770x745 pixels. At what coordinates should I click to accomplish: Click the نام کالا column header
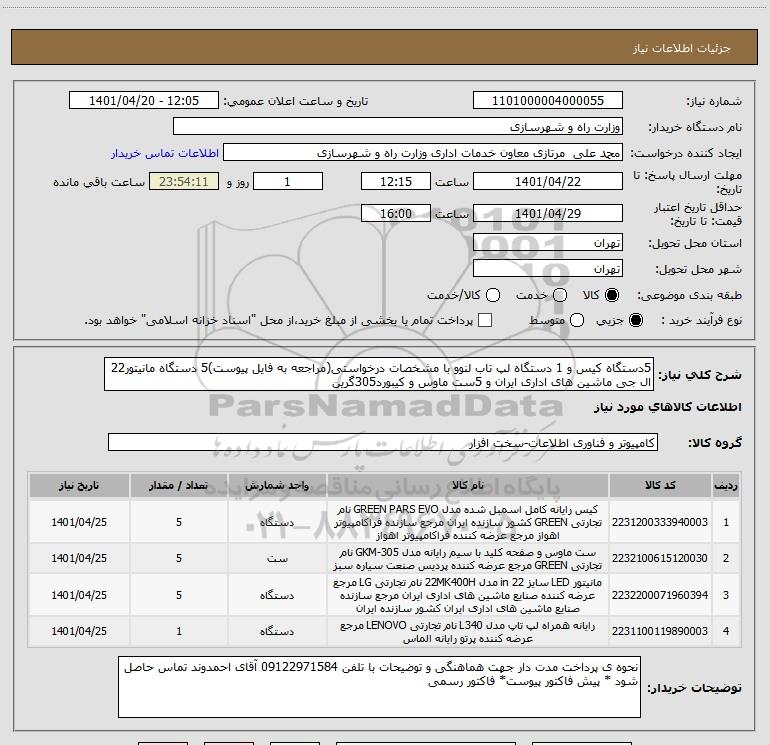468,485
